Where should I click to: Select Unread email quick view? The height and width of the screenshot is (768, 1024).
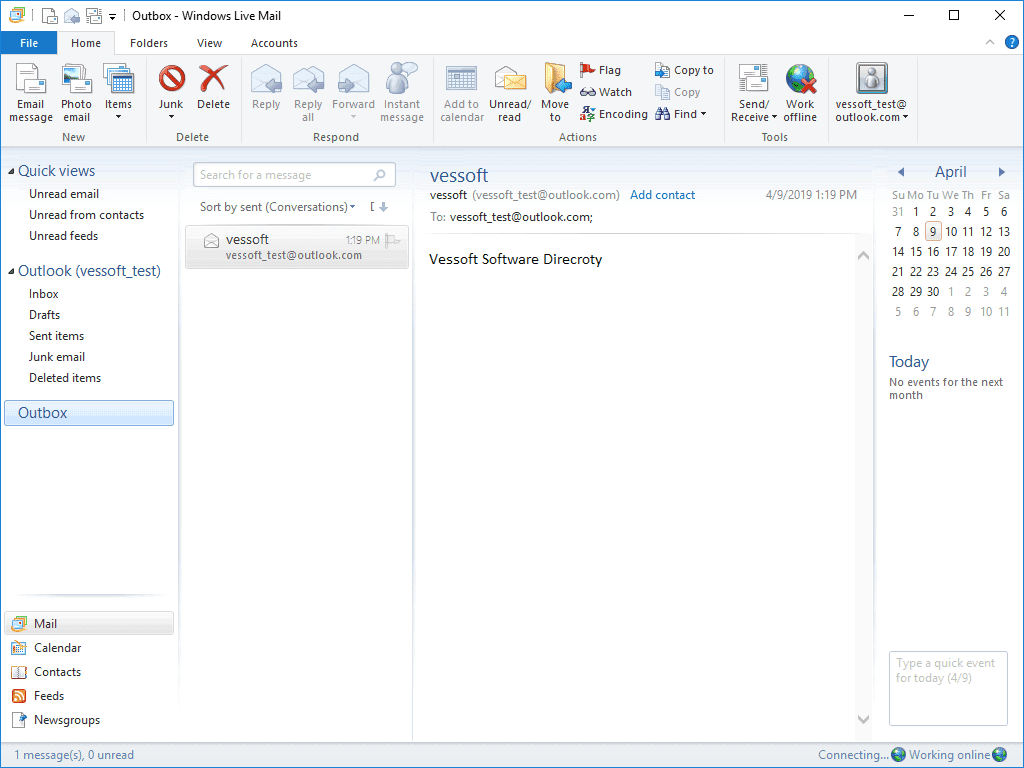(x=64, y=194)
